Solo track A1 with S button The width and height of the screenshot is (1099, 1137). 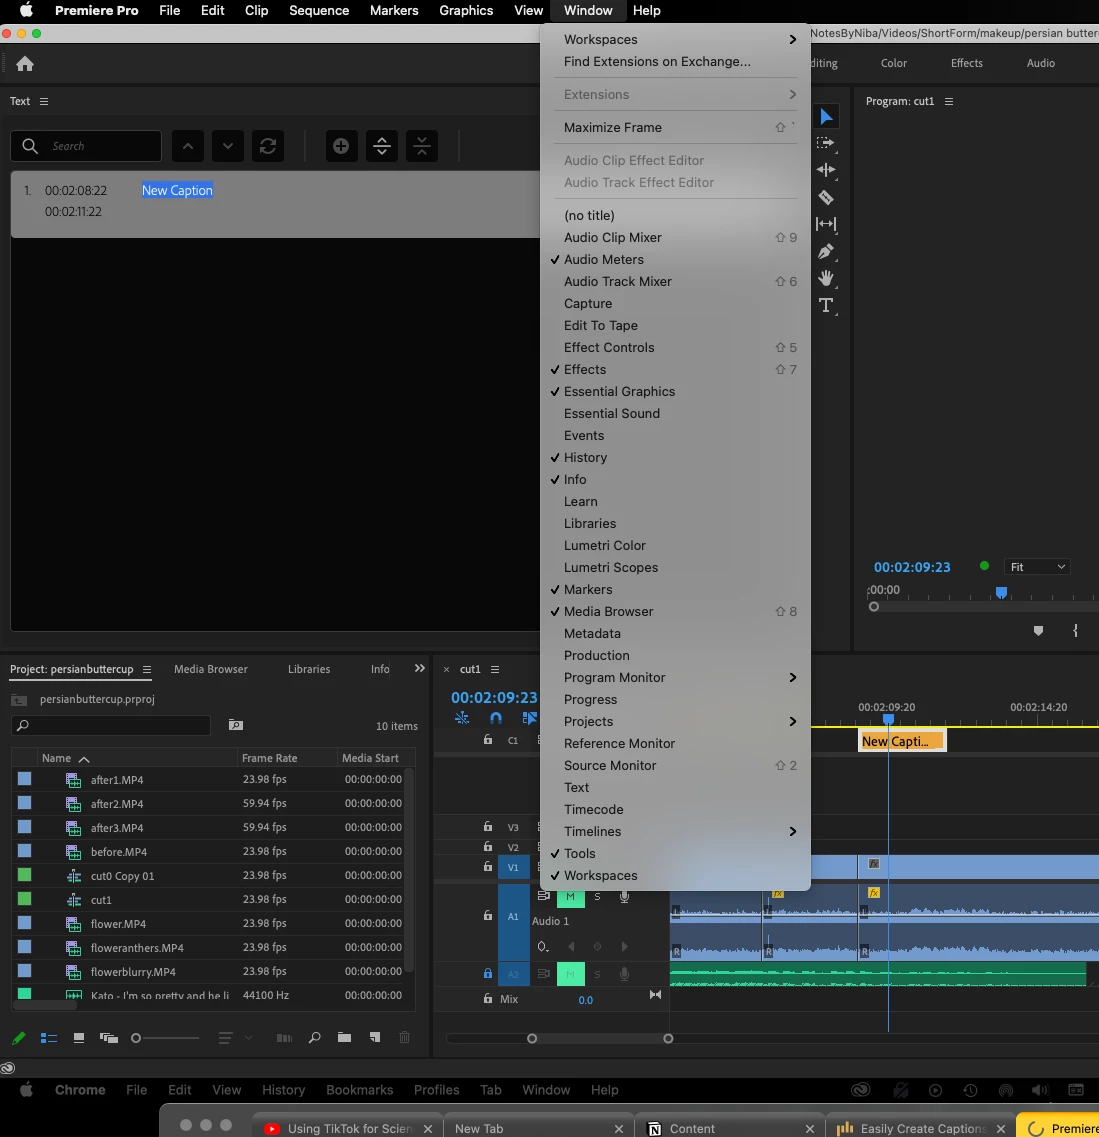click(x=597, y=897)
